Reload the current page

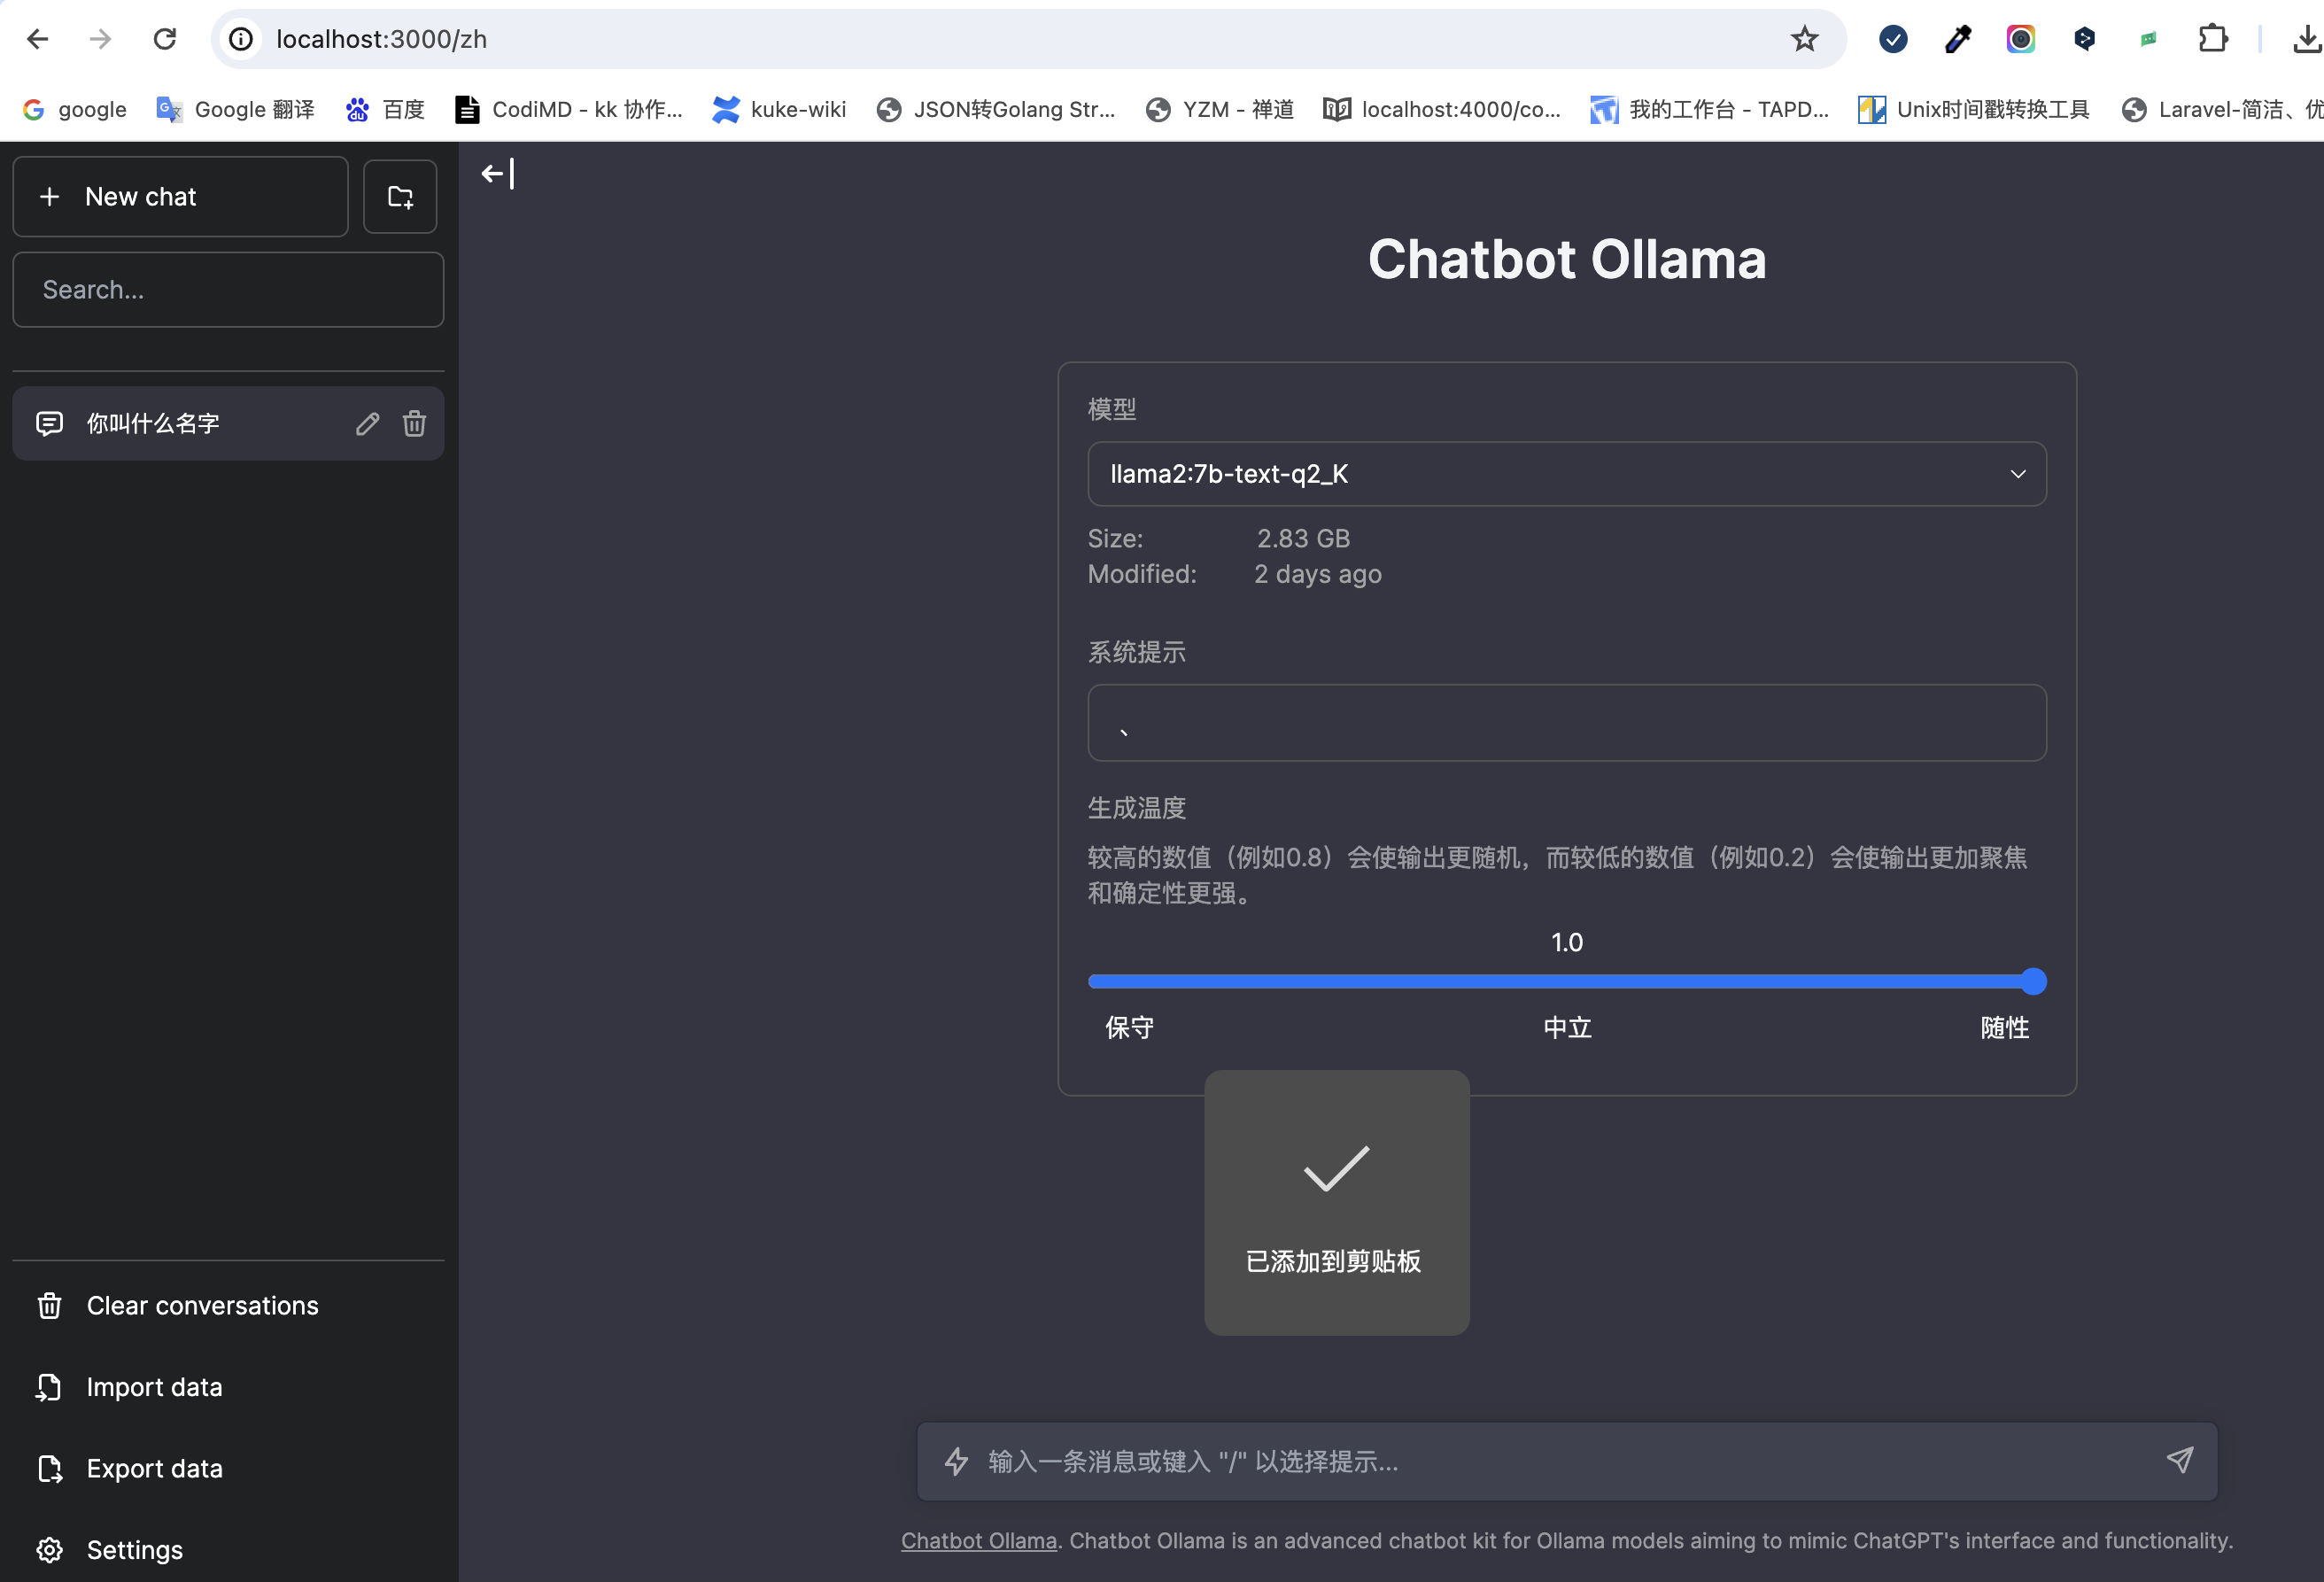(x=166, y=39)
